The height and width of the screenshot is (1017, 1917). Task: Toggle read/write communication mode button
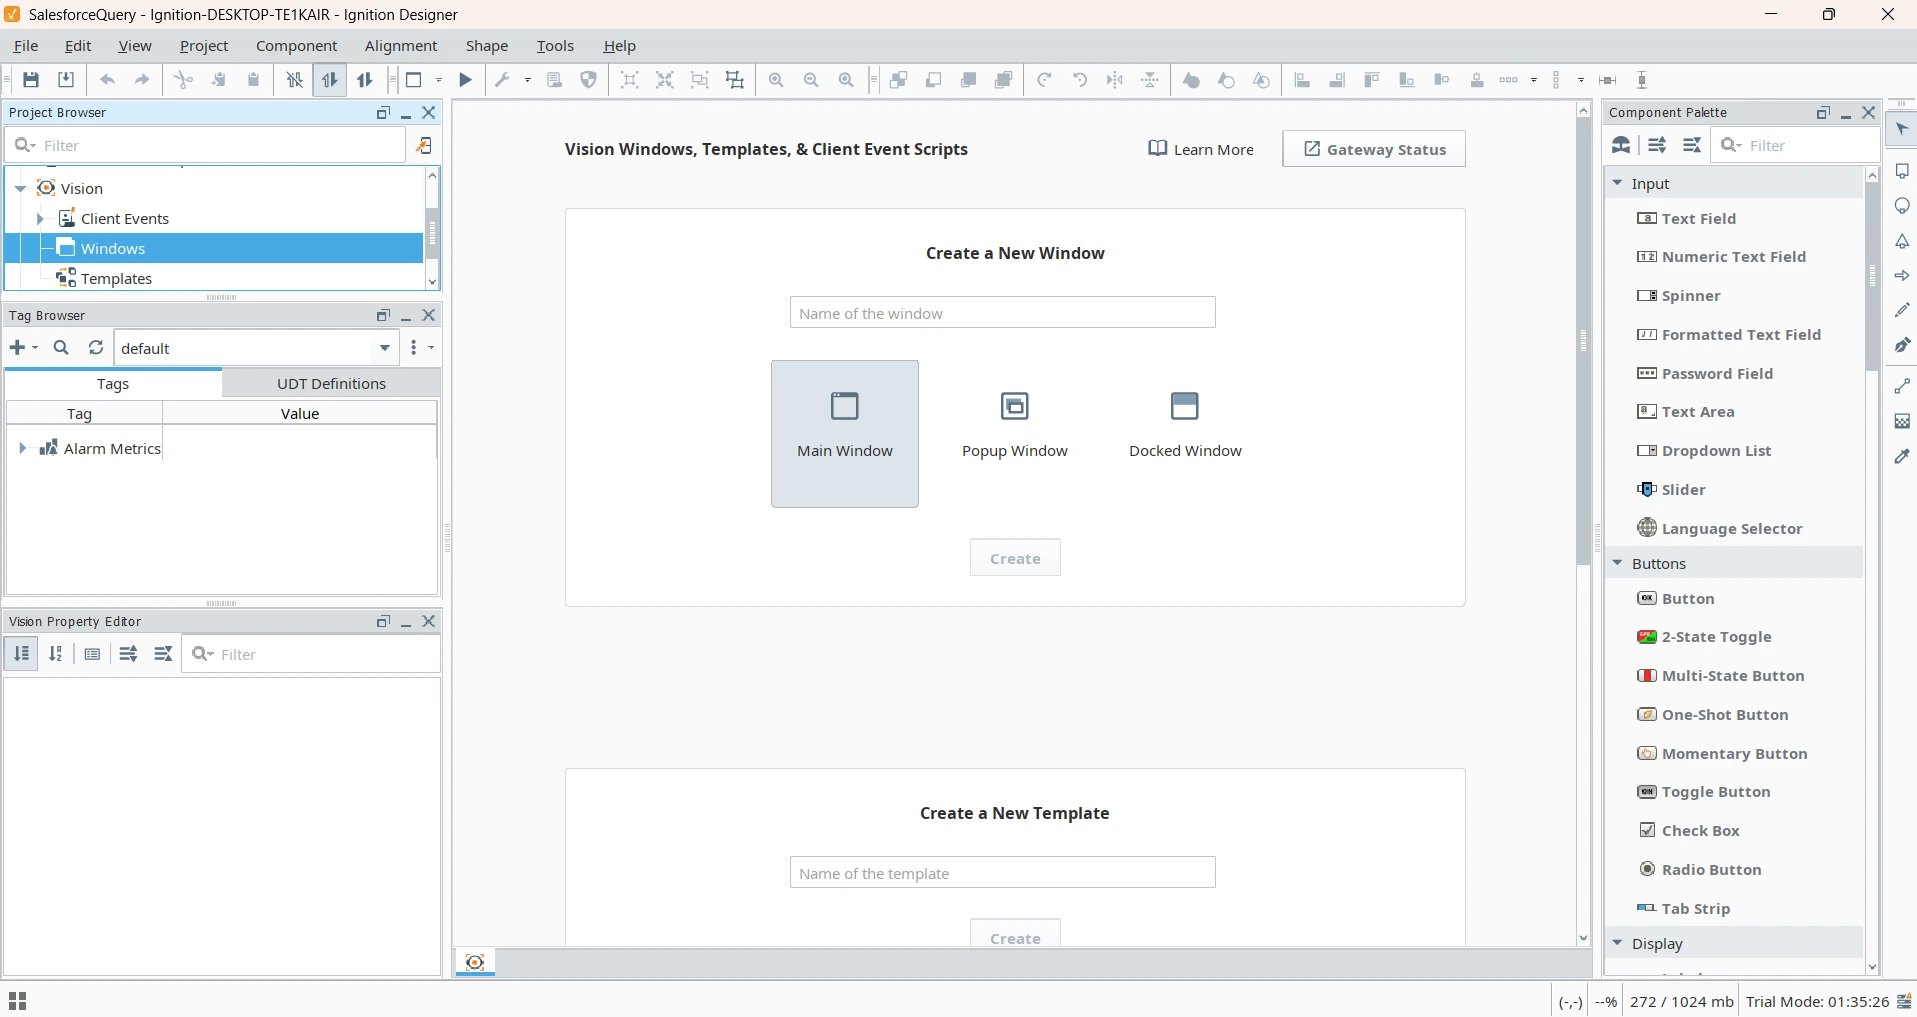tap(365, 80)
